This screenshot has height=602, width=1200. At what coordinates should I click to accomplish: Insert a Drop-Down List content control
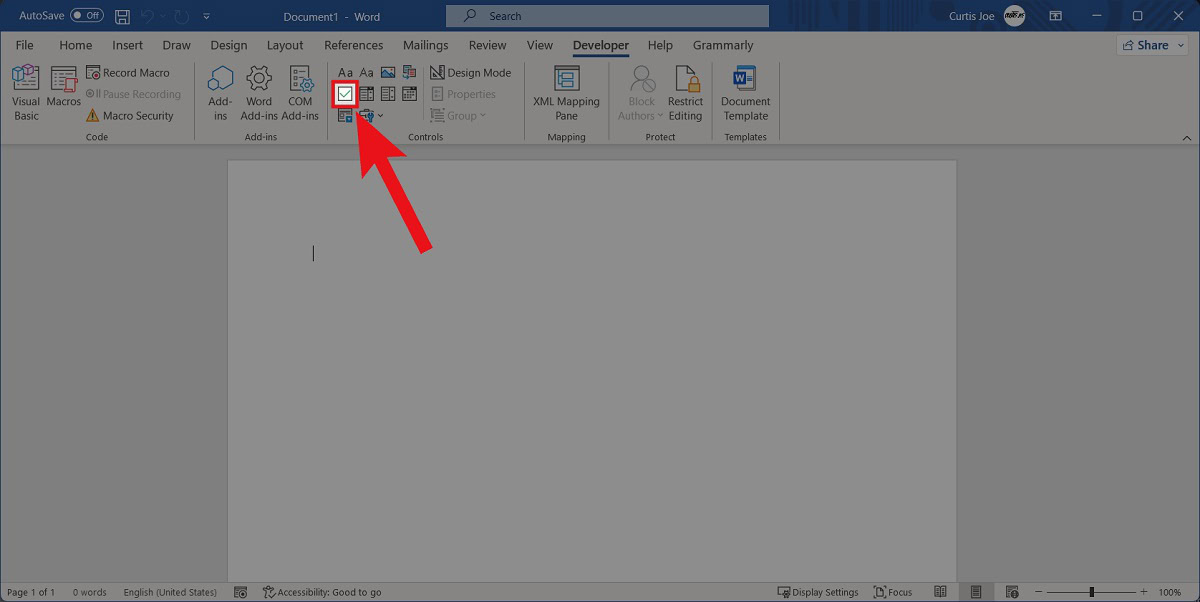(388, 94)
